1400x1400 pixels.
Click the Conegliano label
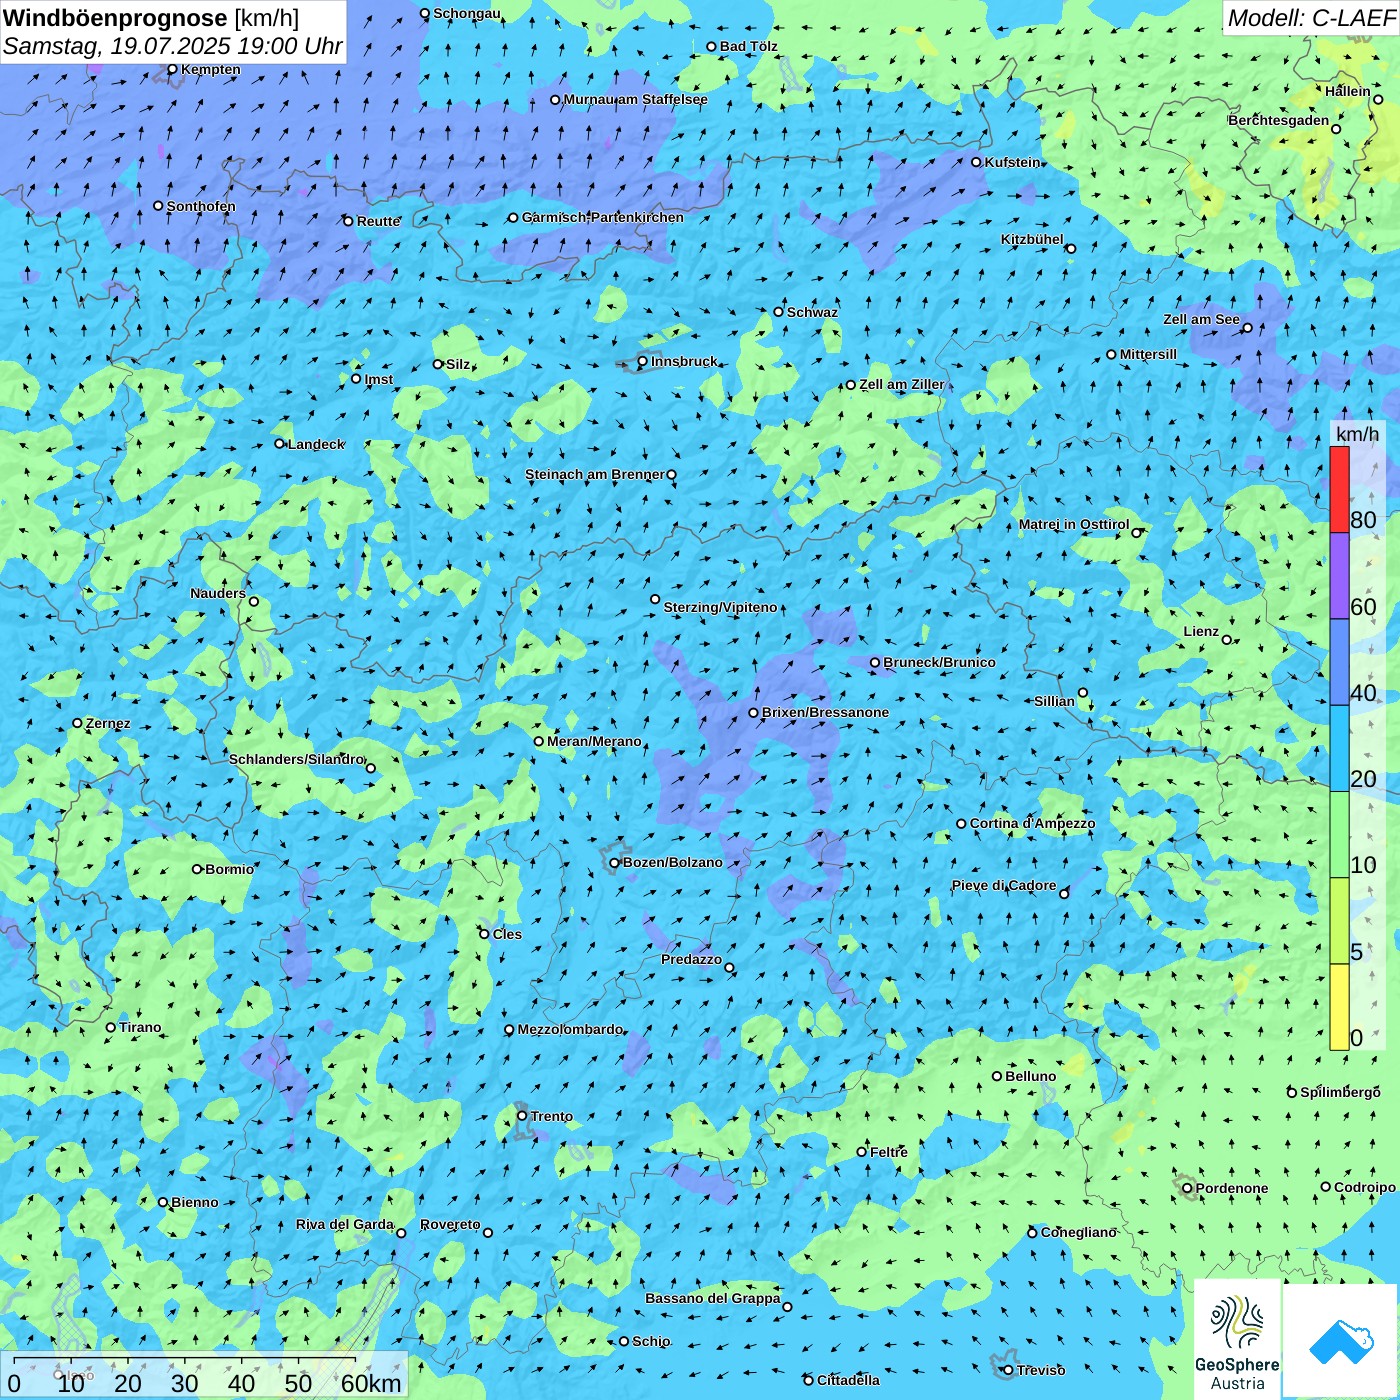point(1078,1232)
